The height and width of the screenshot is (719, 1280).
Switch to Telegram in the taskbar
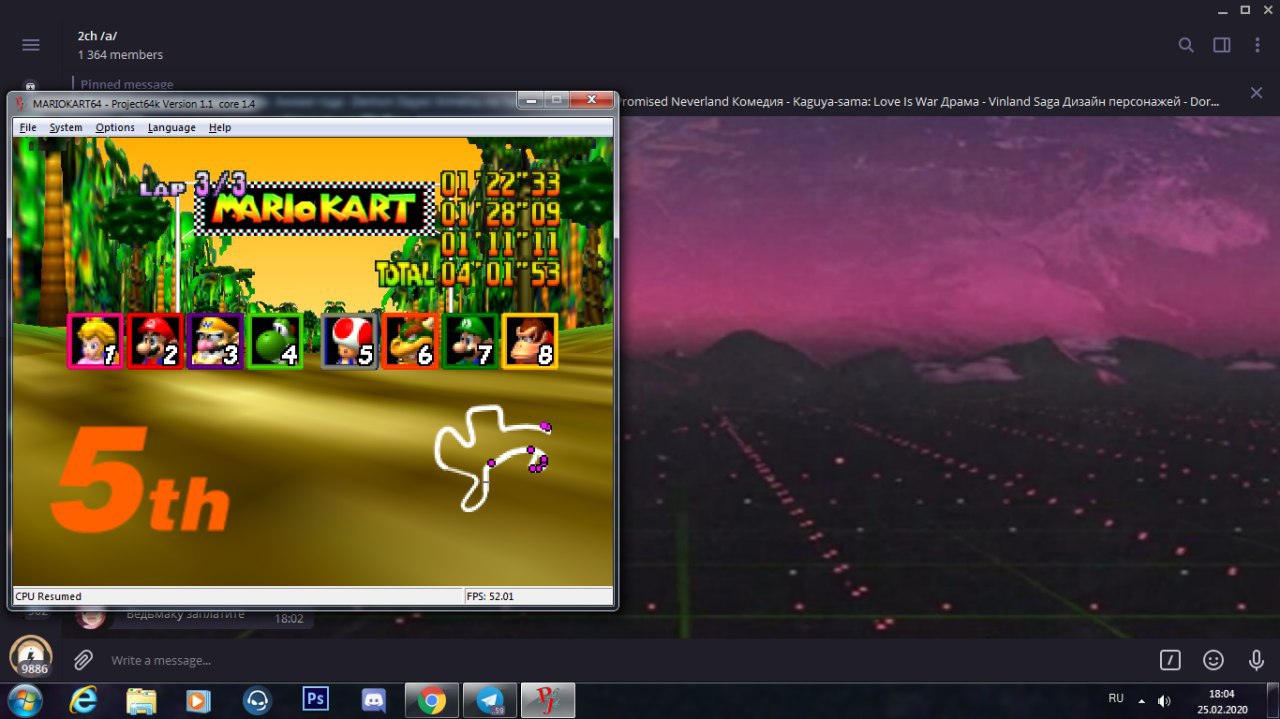[490, 700]
